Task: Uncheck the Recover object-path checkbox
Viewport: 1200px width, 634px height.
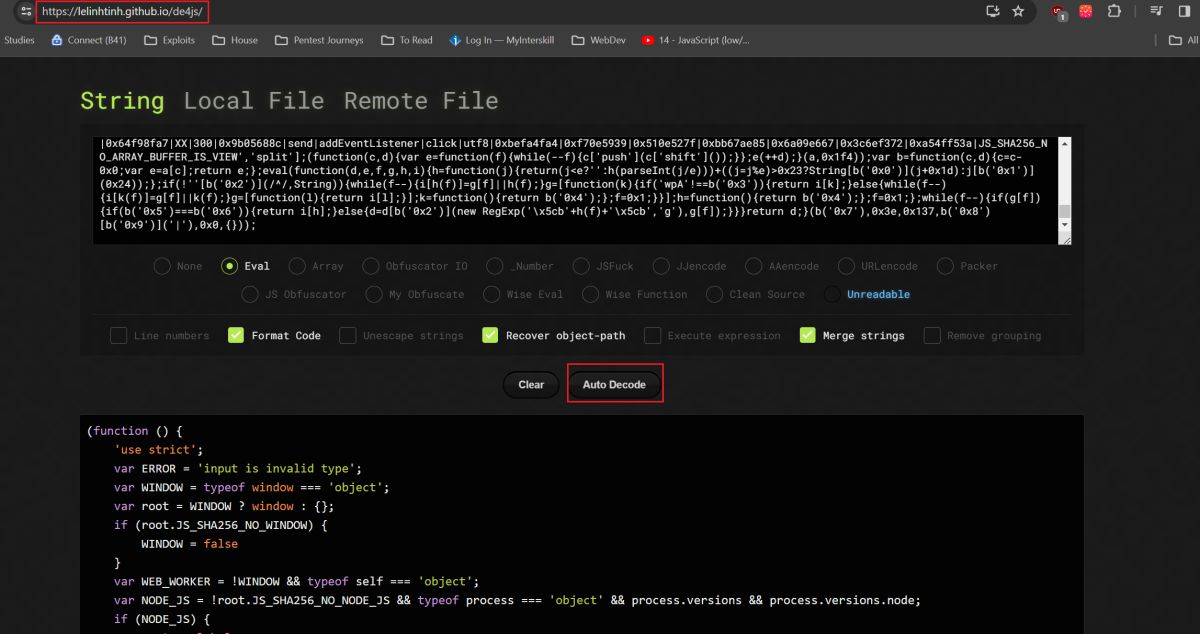Action: [x=490, y=335]
